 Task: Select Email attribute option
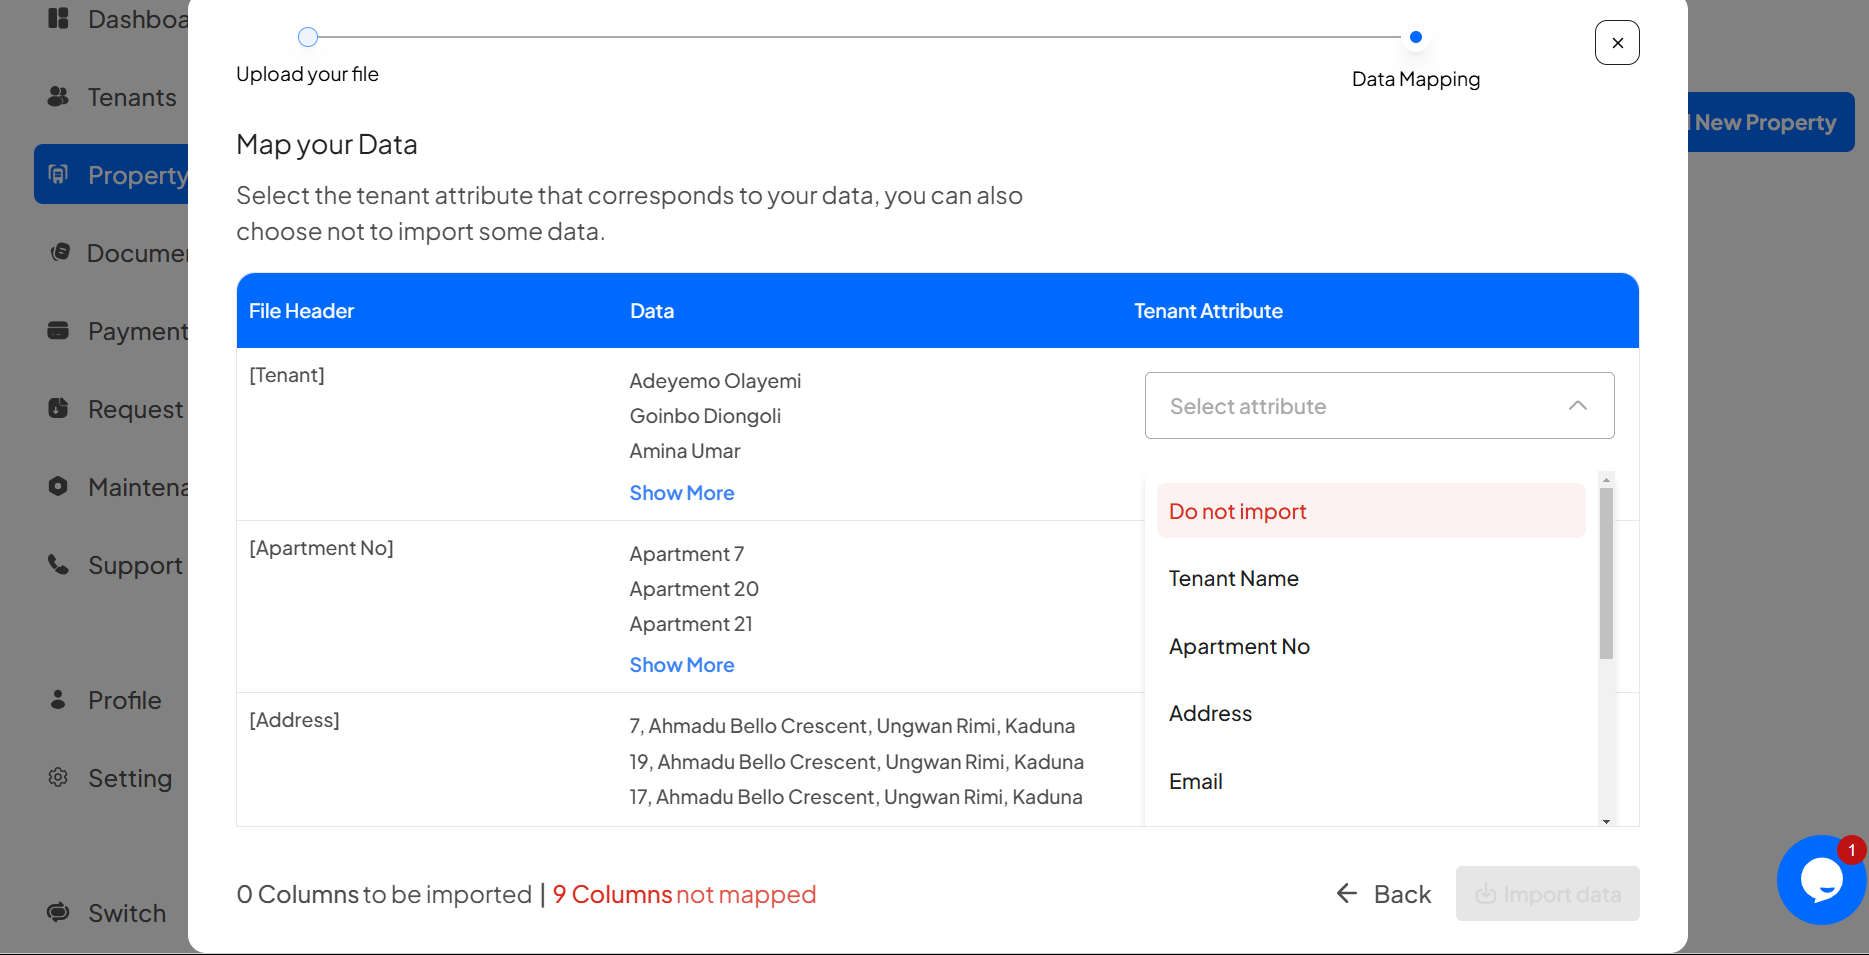coord(1196,782)
